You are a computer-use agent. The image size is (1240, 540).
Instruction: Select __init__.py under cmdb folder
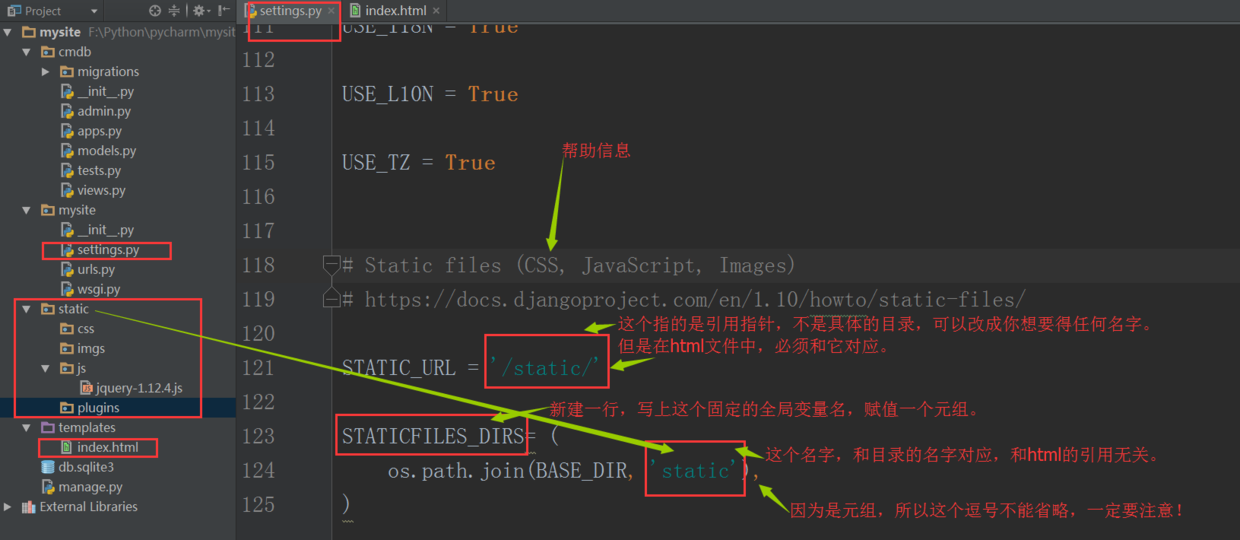(x=97, y=92)
